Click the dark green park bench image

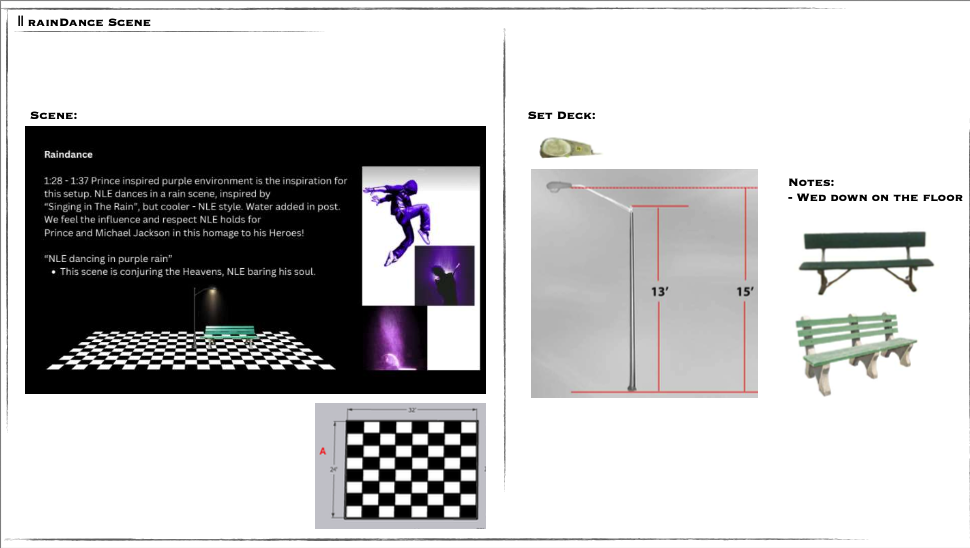[x=866, y=263]
